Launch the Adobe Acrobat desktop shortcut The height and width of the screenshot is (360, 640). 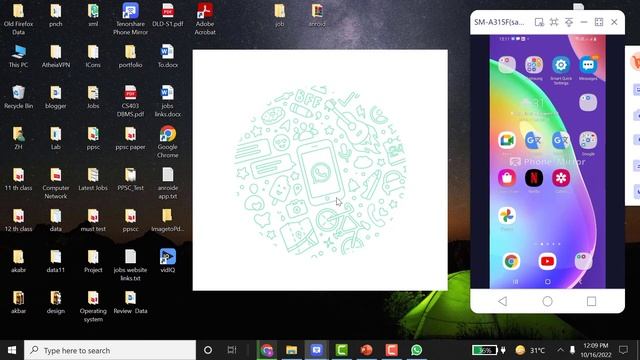pos(205,18)
